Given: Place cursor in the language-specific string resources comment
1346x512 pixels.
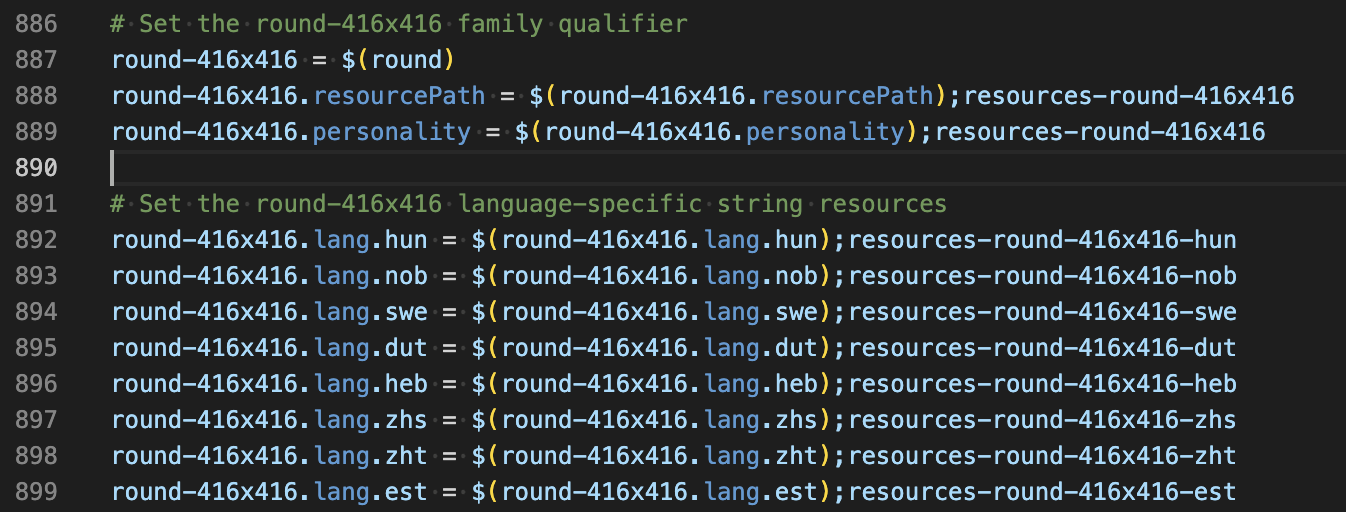Looking at the screenshot, I should [529, 204].
